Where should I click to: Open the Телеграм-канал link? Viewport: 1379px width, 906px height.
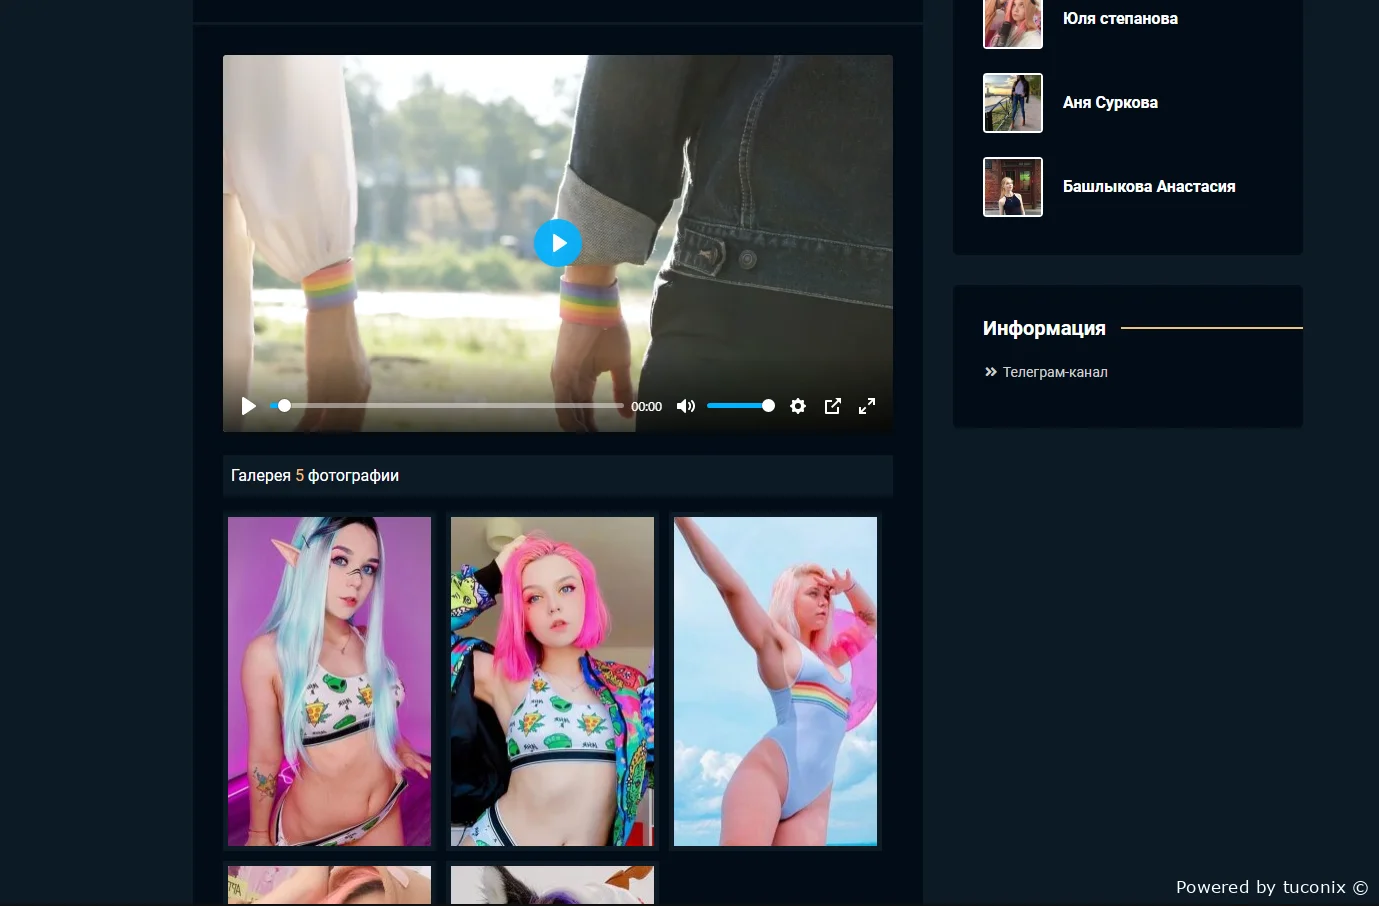pos(1055,372)
